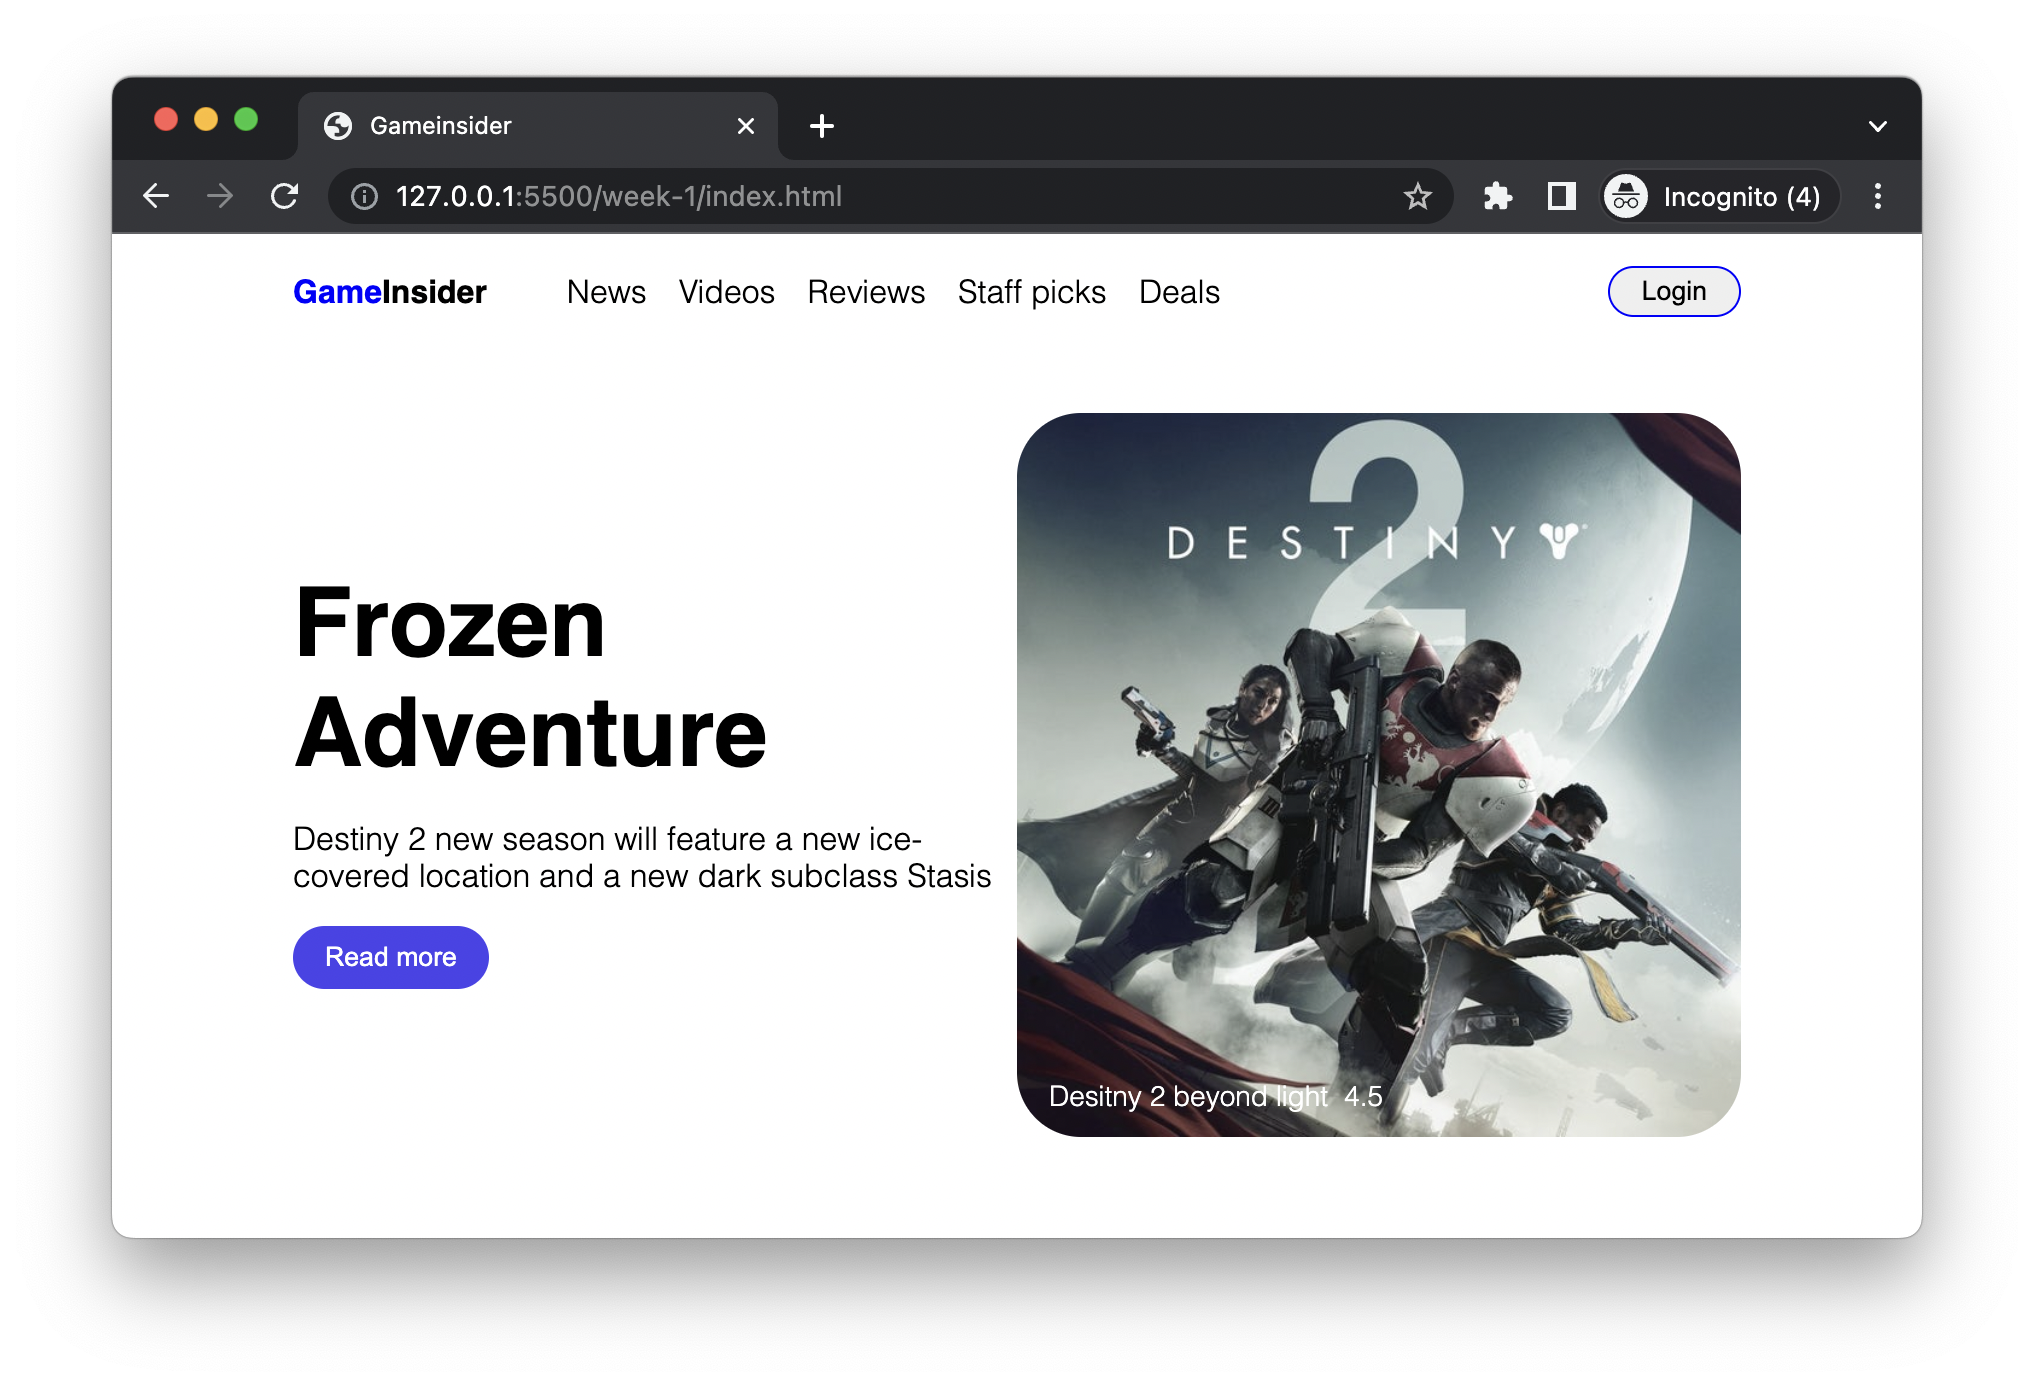This screenshot has width=2034, height=1386.
Task: Click the browser back arrow
Action: (x=156, y=196)
